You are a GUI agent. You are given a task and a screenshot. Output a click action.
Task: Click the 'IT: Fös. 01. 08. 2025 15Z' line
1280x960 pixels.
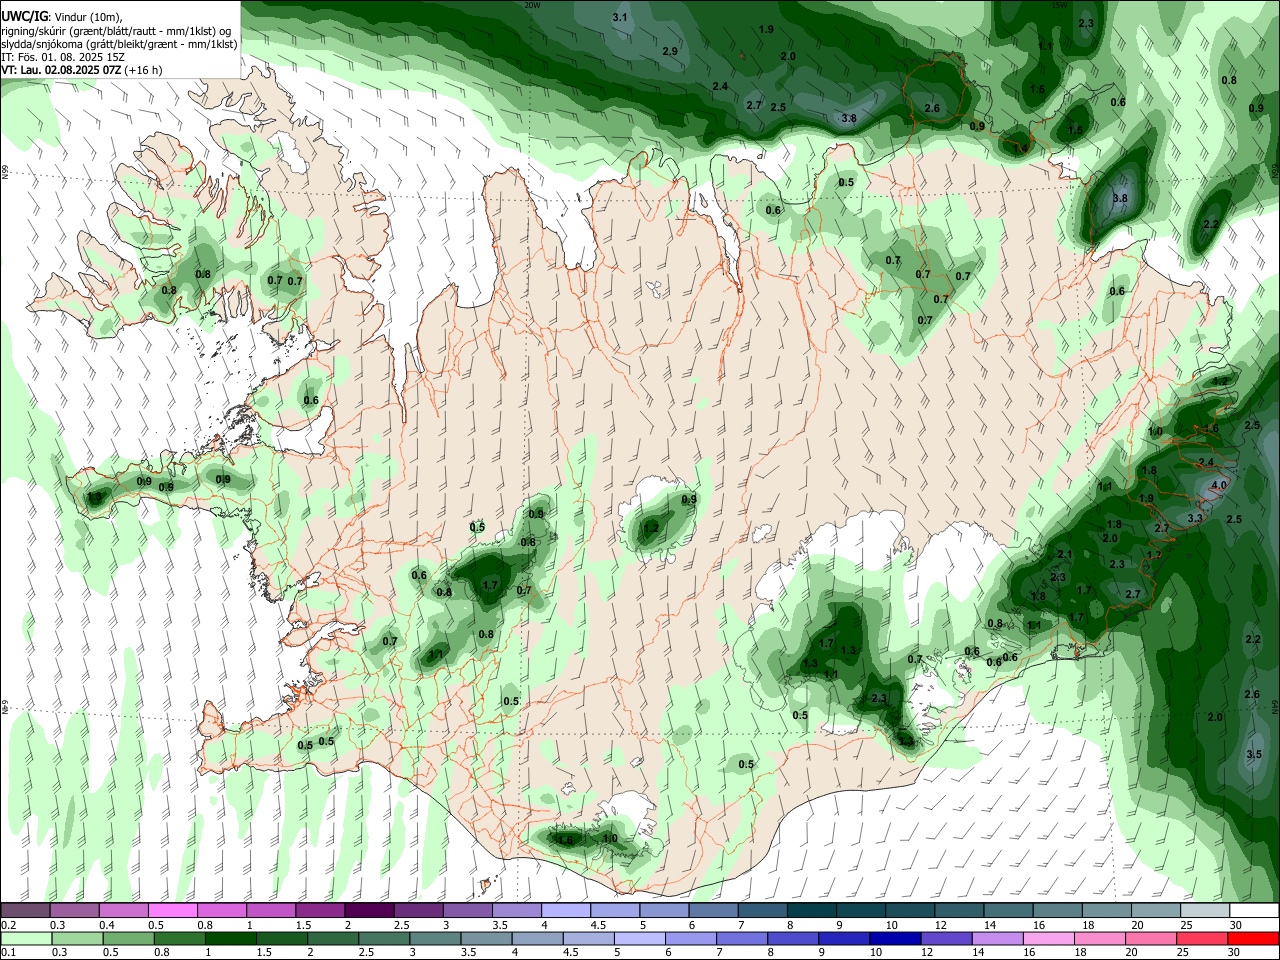pyautogui.click(x=63, y=57)
